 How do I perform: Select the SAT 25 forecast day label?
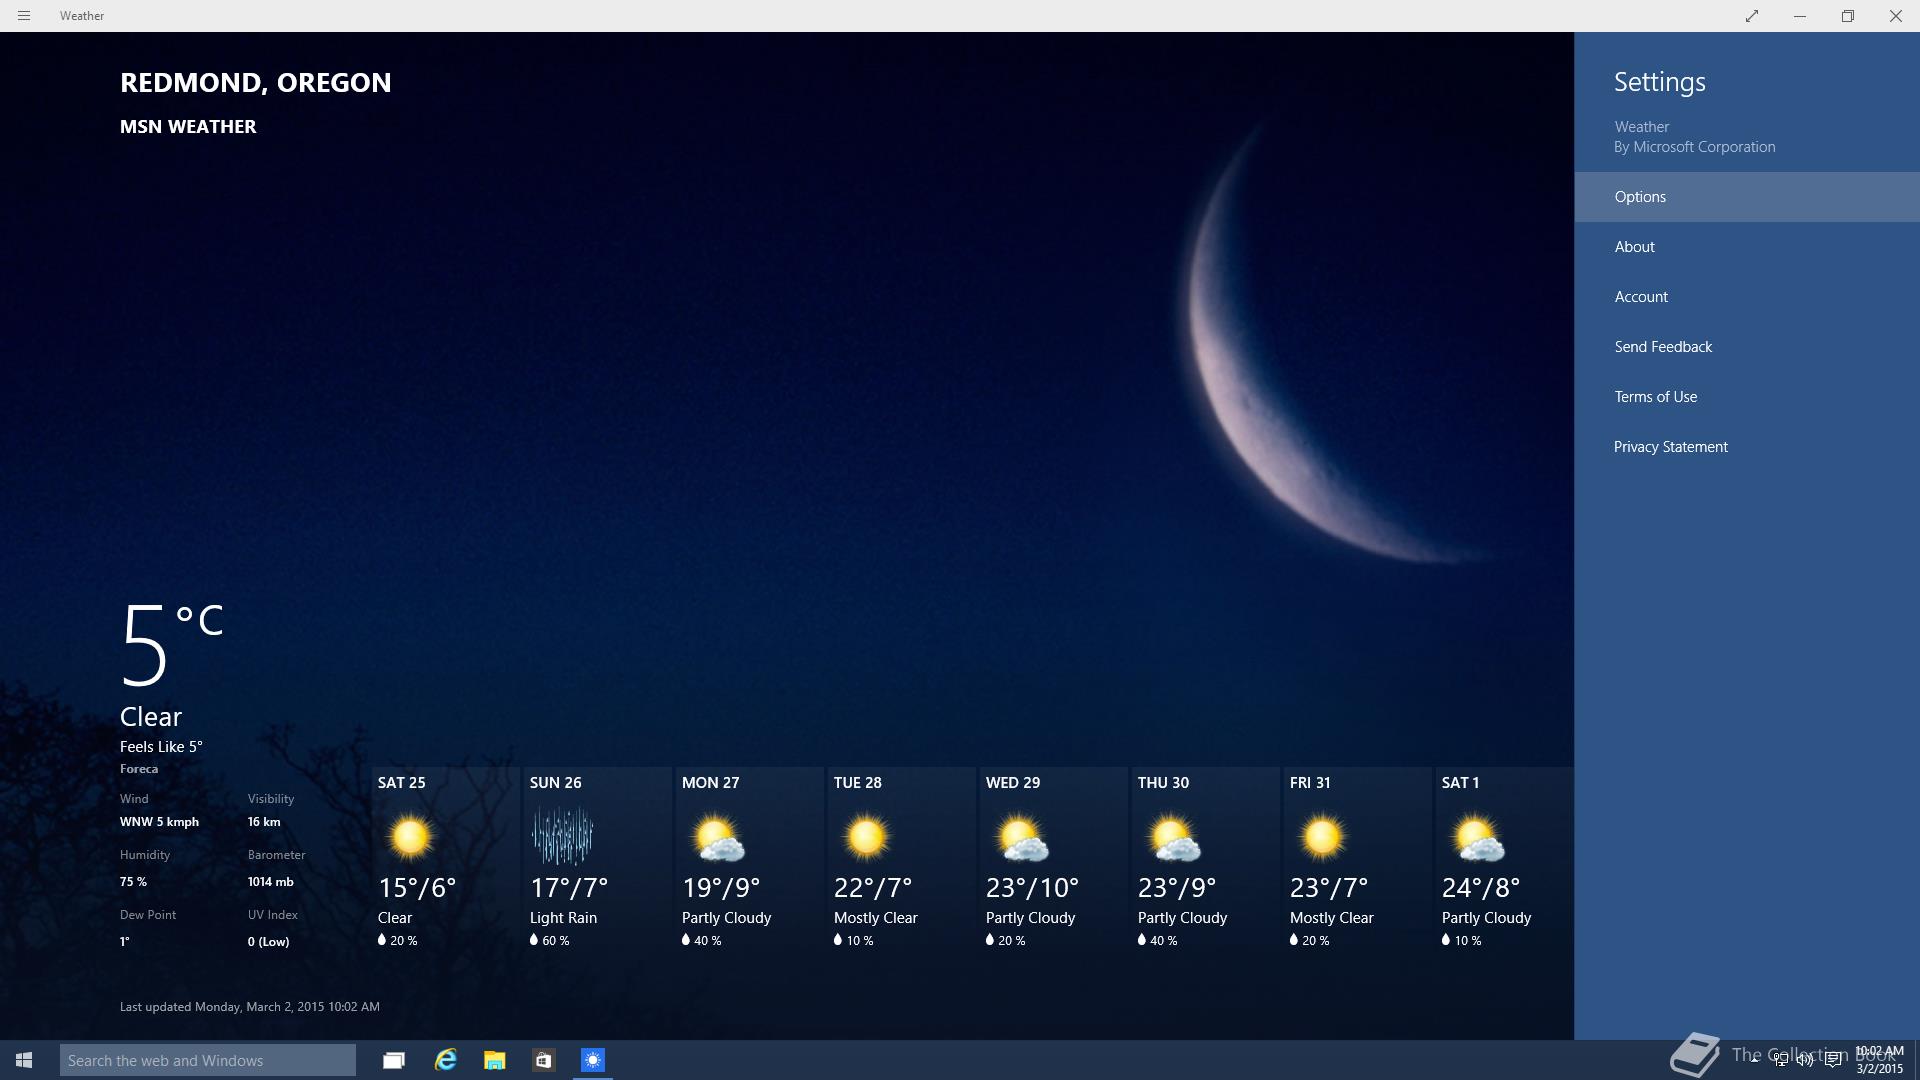401,783
